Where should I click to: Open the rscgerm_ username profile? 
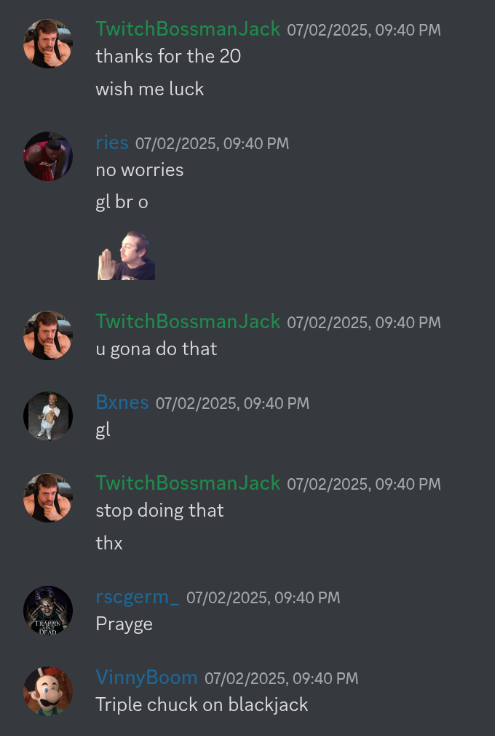pyautogui.click(x=137, y=597)
